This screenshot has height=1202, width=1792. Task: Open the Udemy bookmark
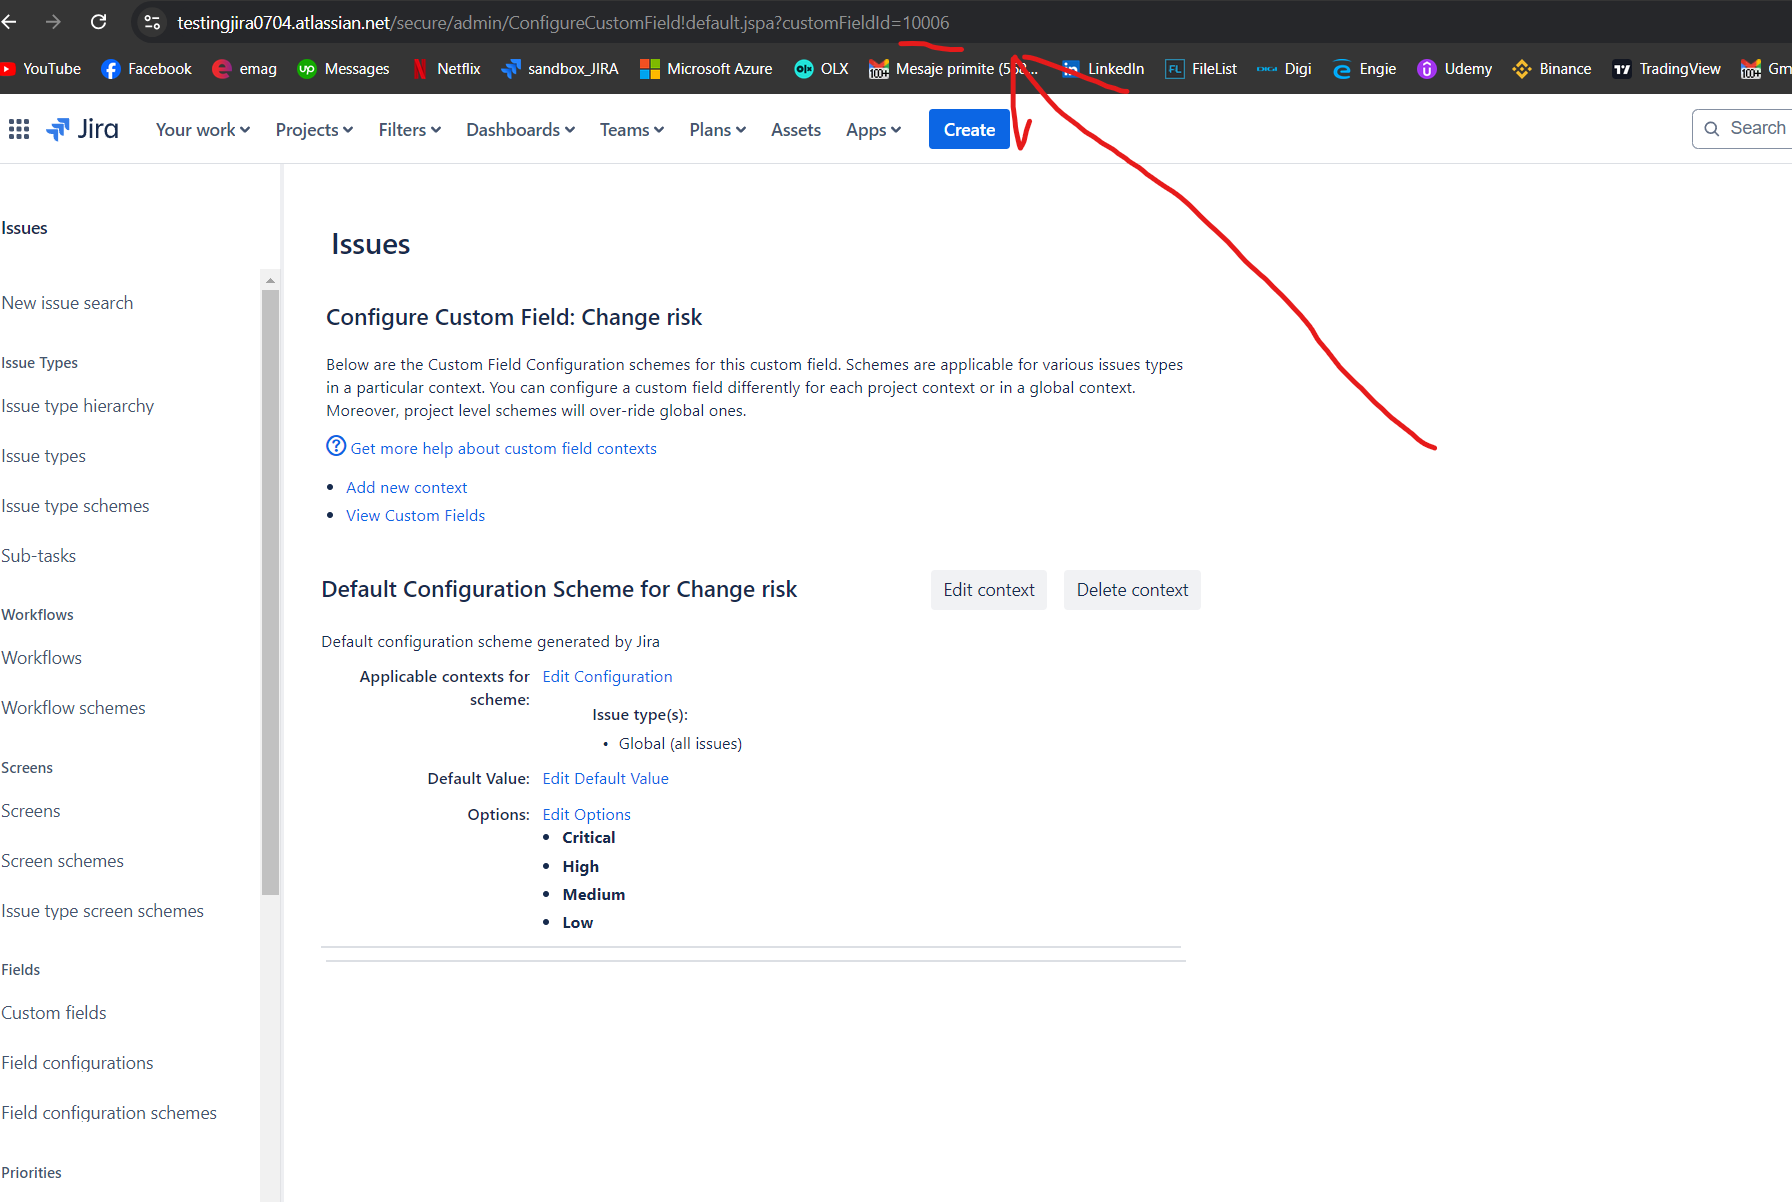pyautogui.click(x=1455, y=69)
